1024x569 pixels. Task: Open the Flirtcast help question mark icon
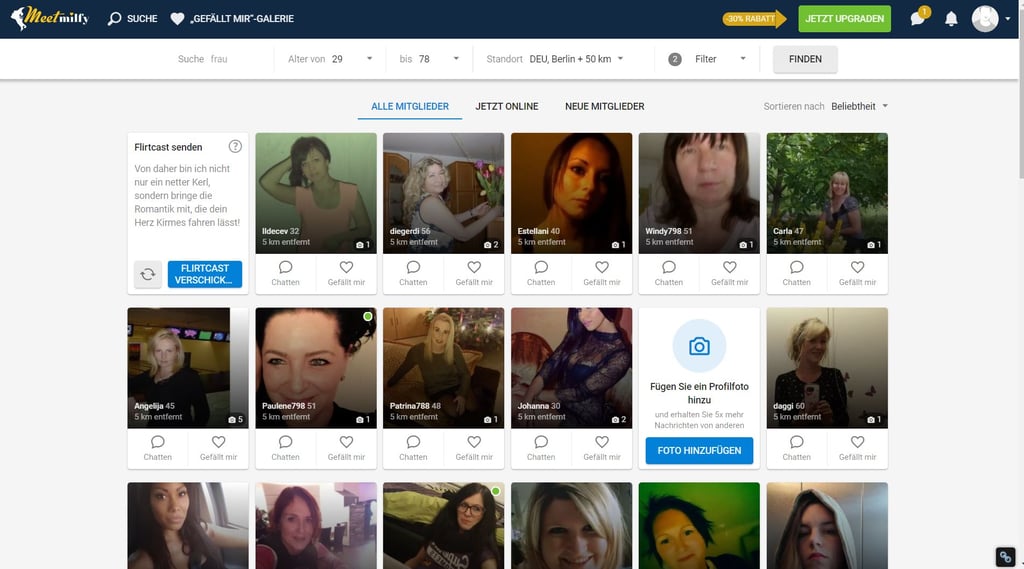click(235, 147)
